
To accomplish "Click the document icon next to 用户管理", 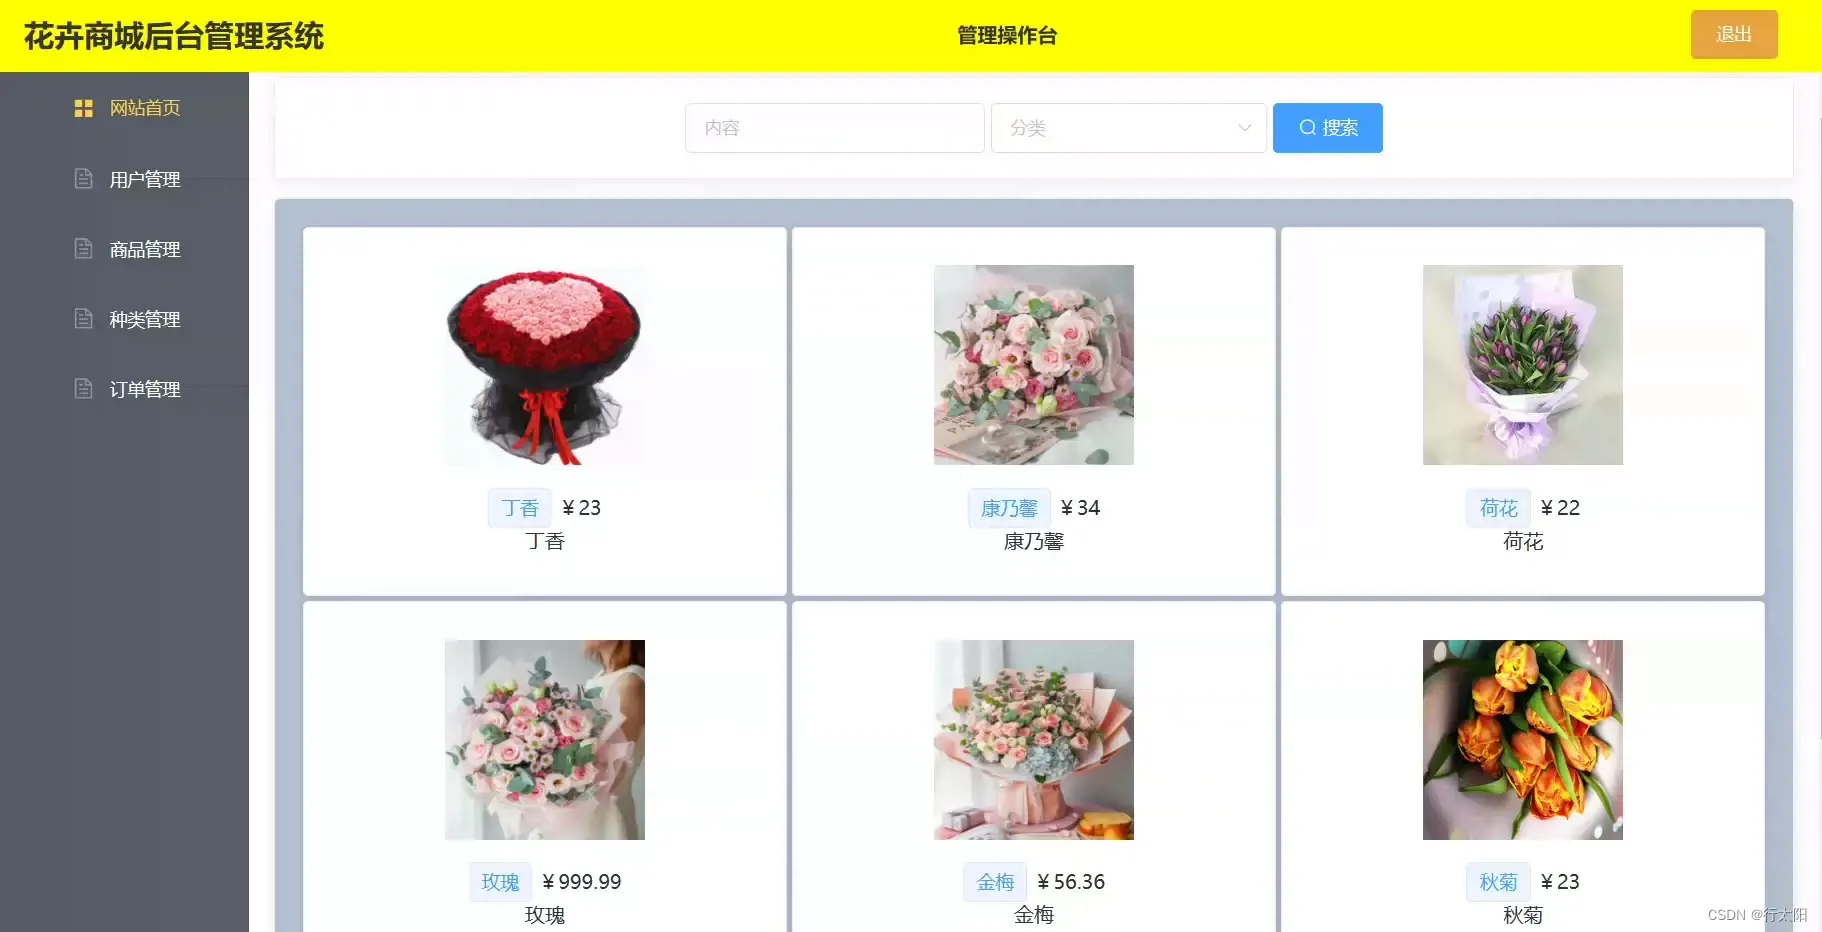I will 84,179.
